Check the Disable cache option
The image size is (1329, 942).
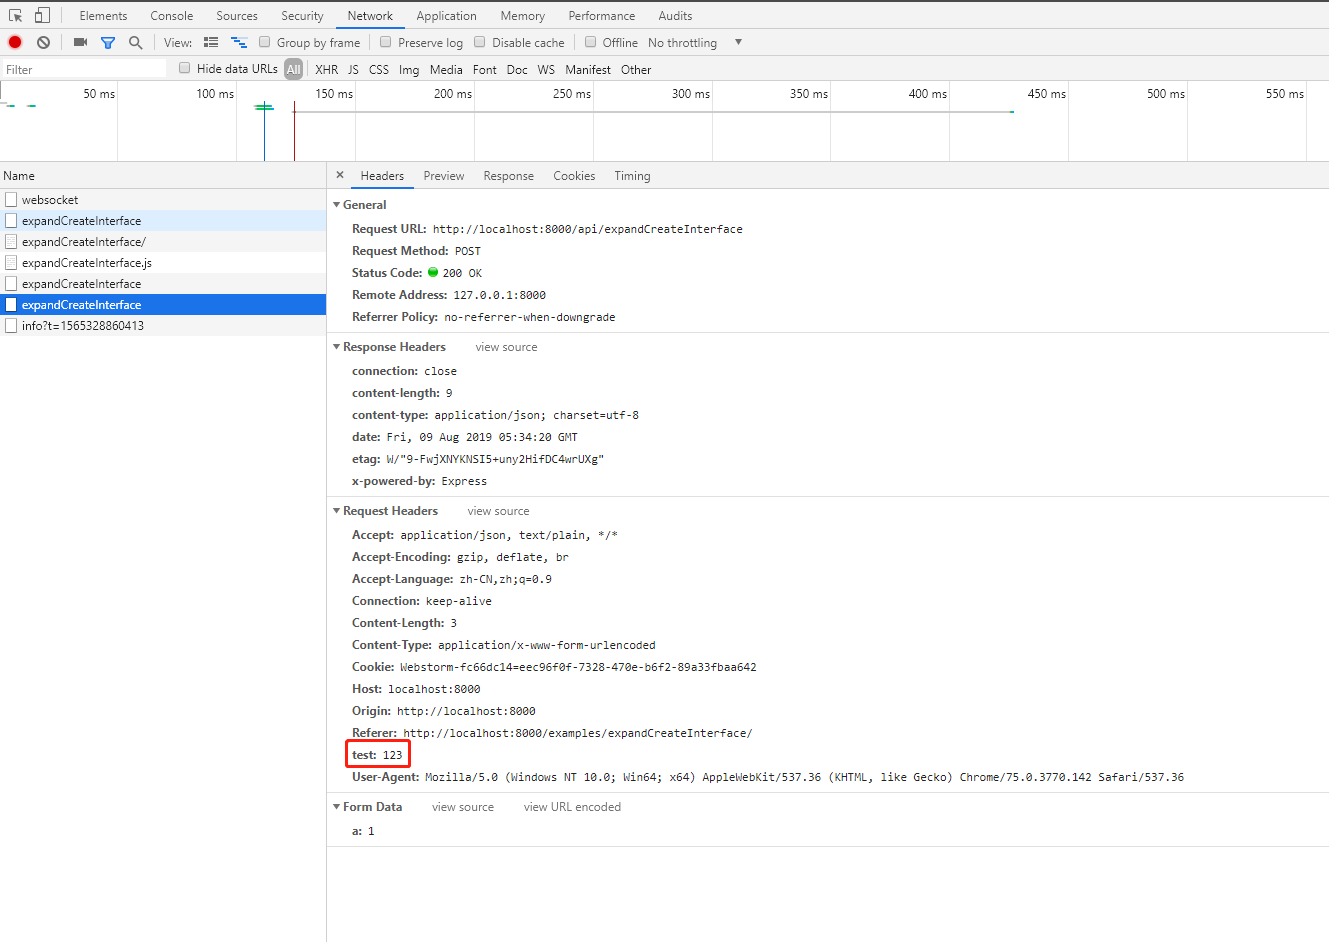480,42
